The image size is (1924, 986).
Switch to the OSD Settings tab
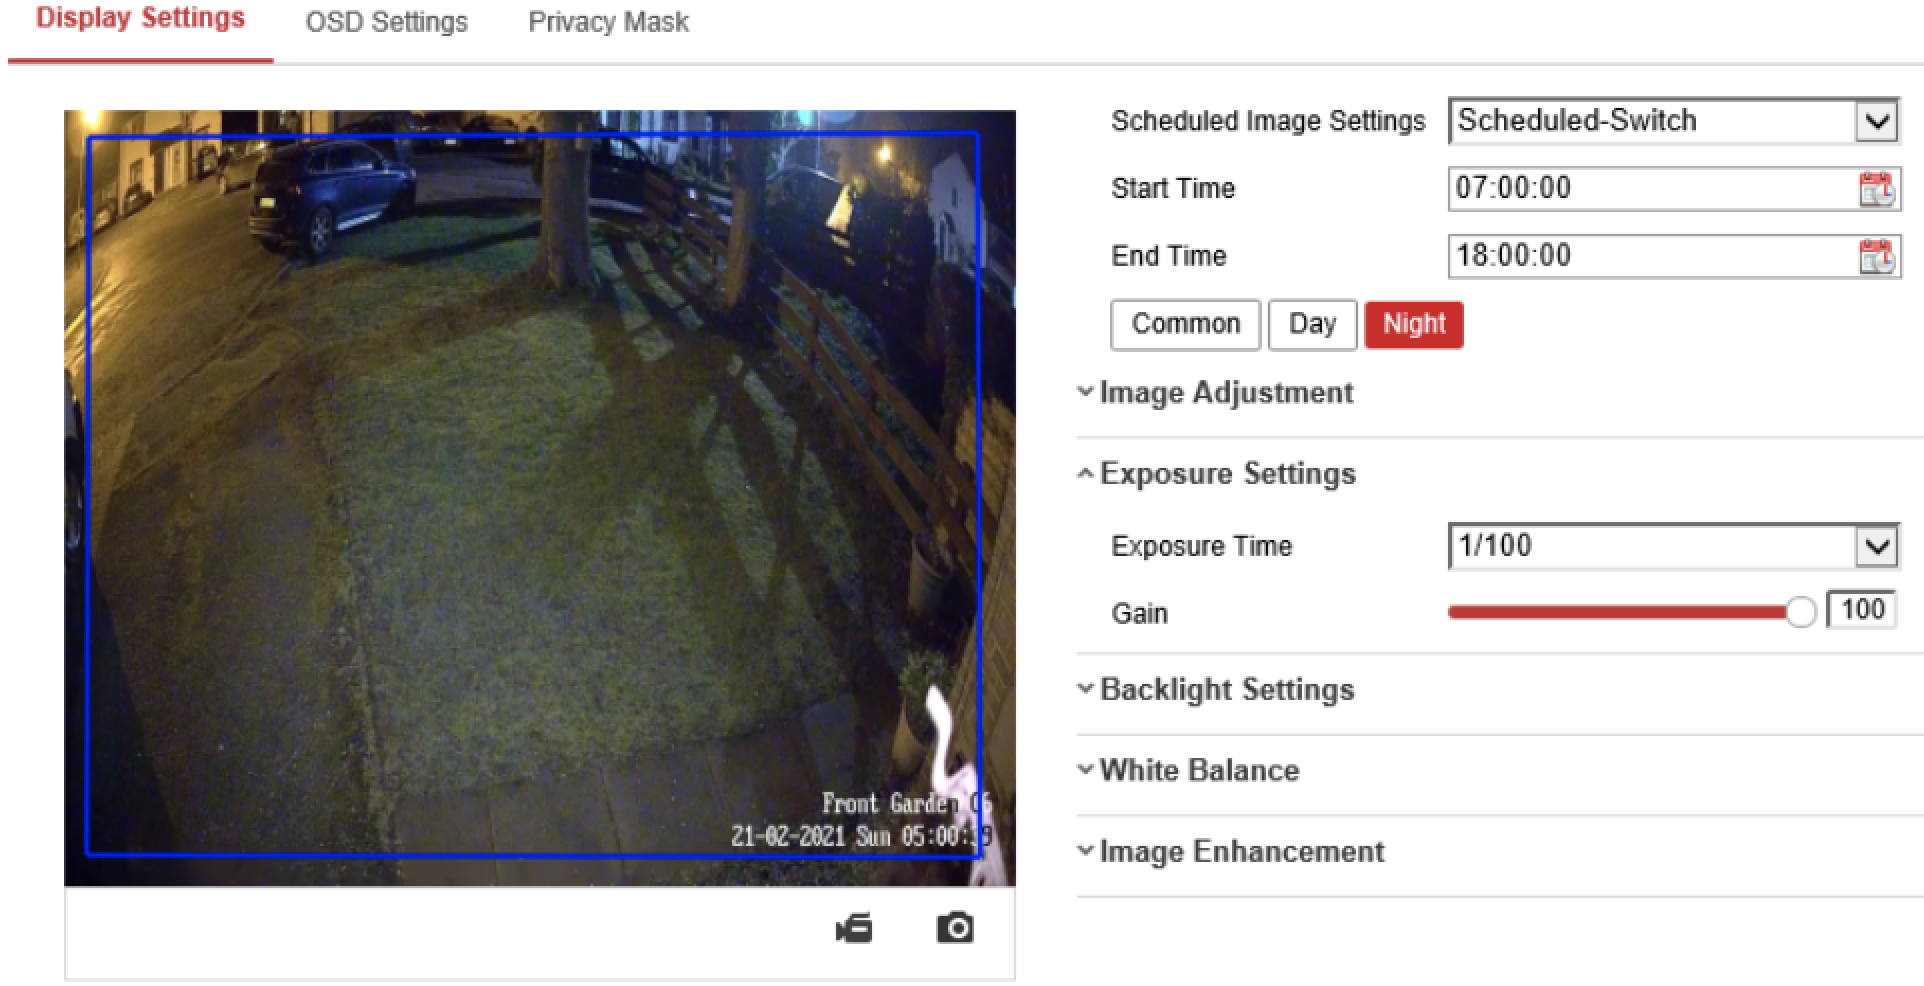386,22
